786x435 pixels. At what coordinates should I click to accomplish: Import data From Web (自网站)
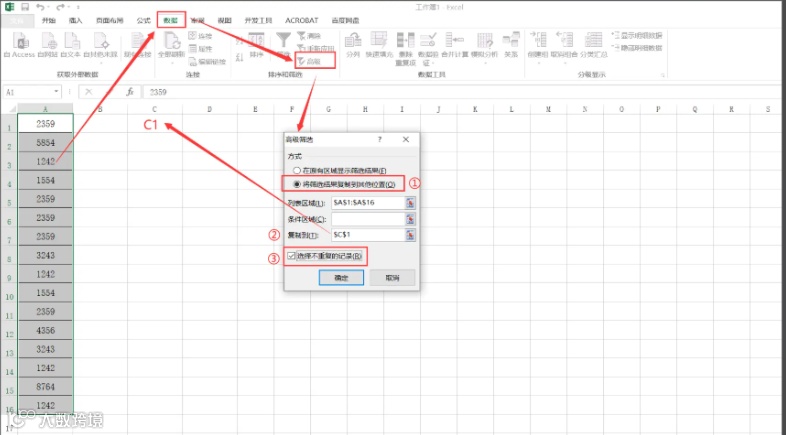pos(48,44)
